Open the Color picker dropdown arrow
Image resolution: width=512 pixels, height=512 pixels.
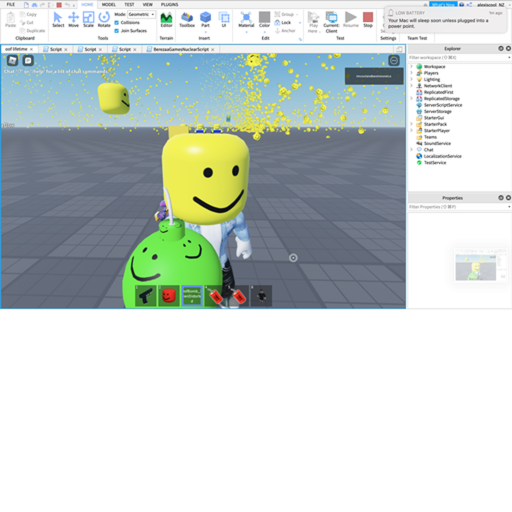pos(264,32)
